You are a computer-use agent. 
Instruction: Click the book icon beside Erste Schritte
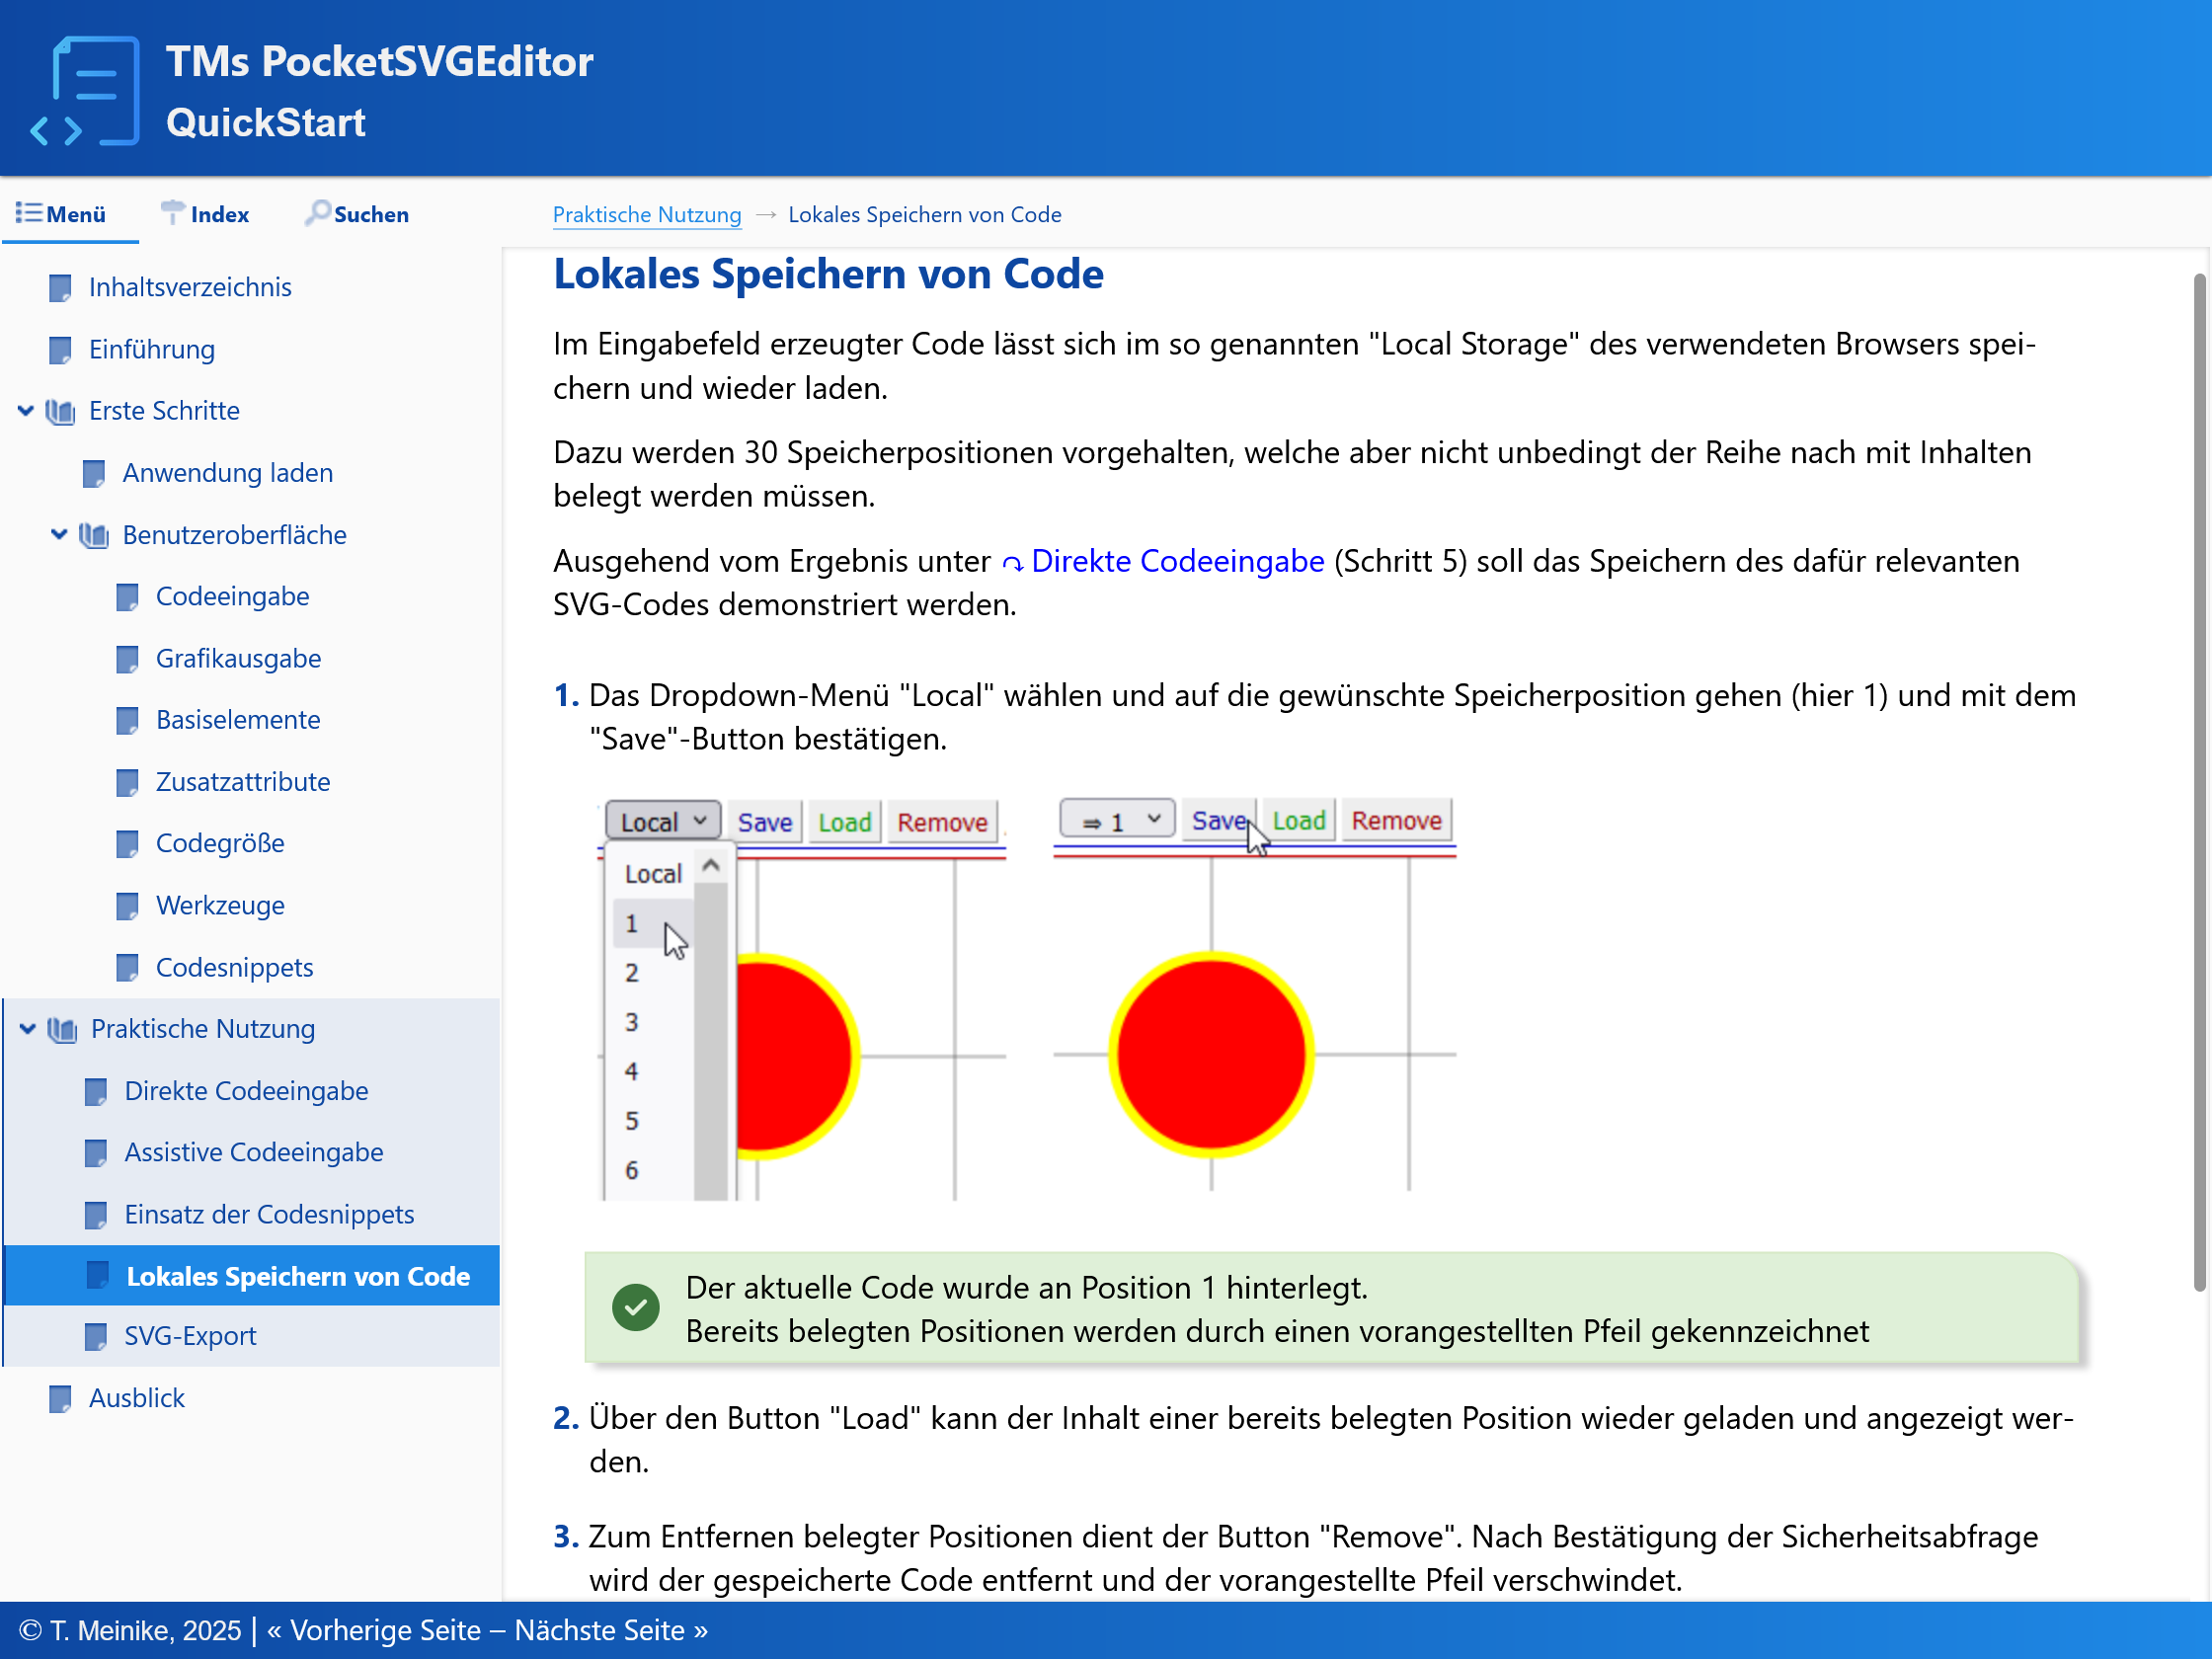coord(61,411)
